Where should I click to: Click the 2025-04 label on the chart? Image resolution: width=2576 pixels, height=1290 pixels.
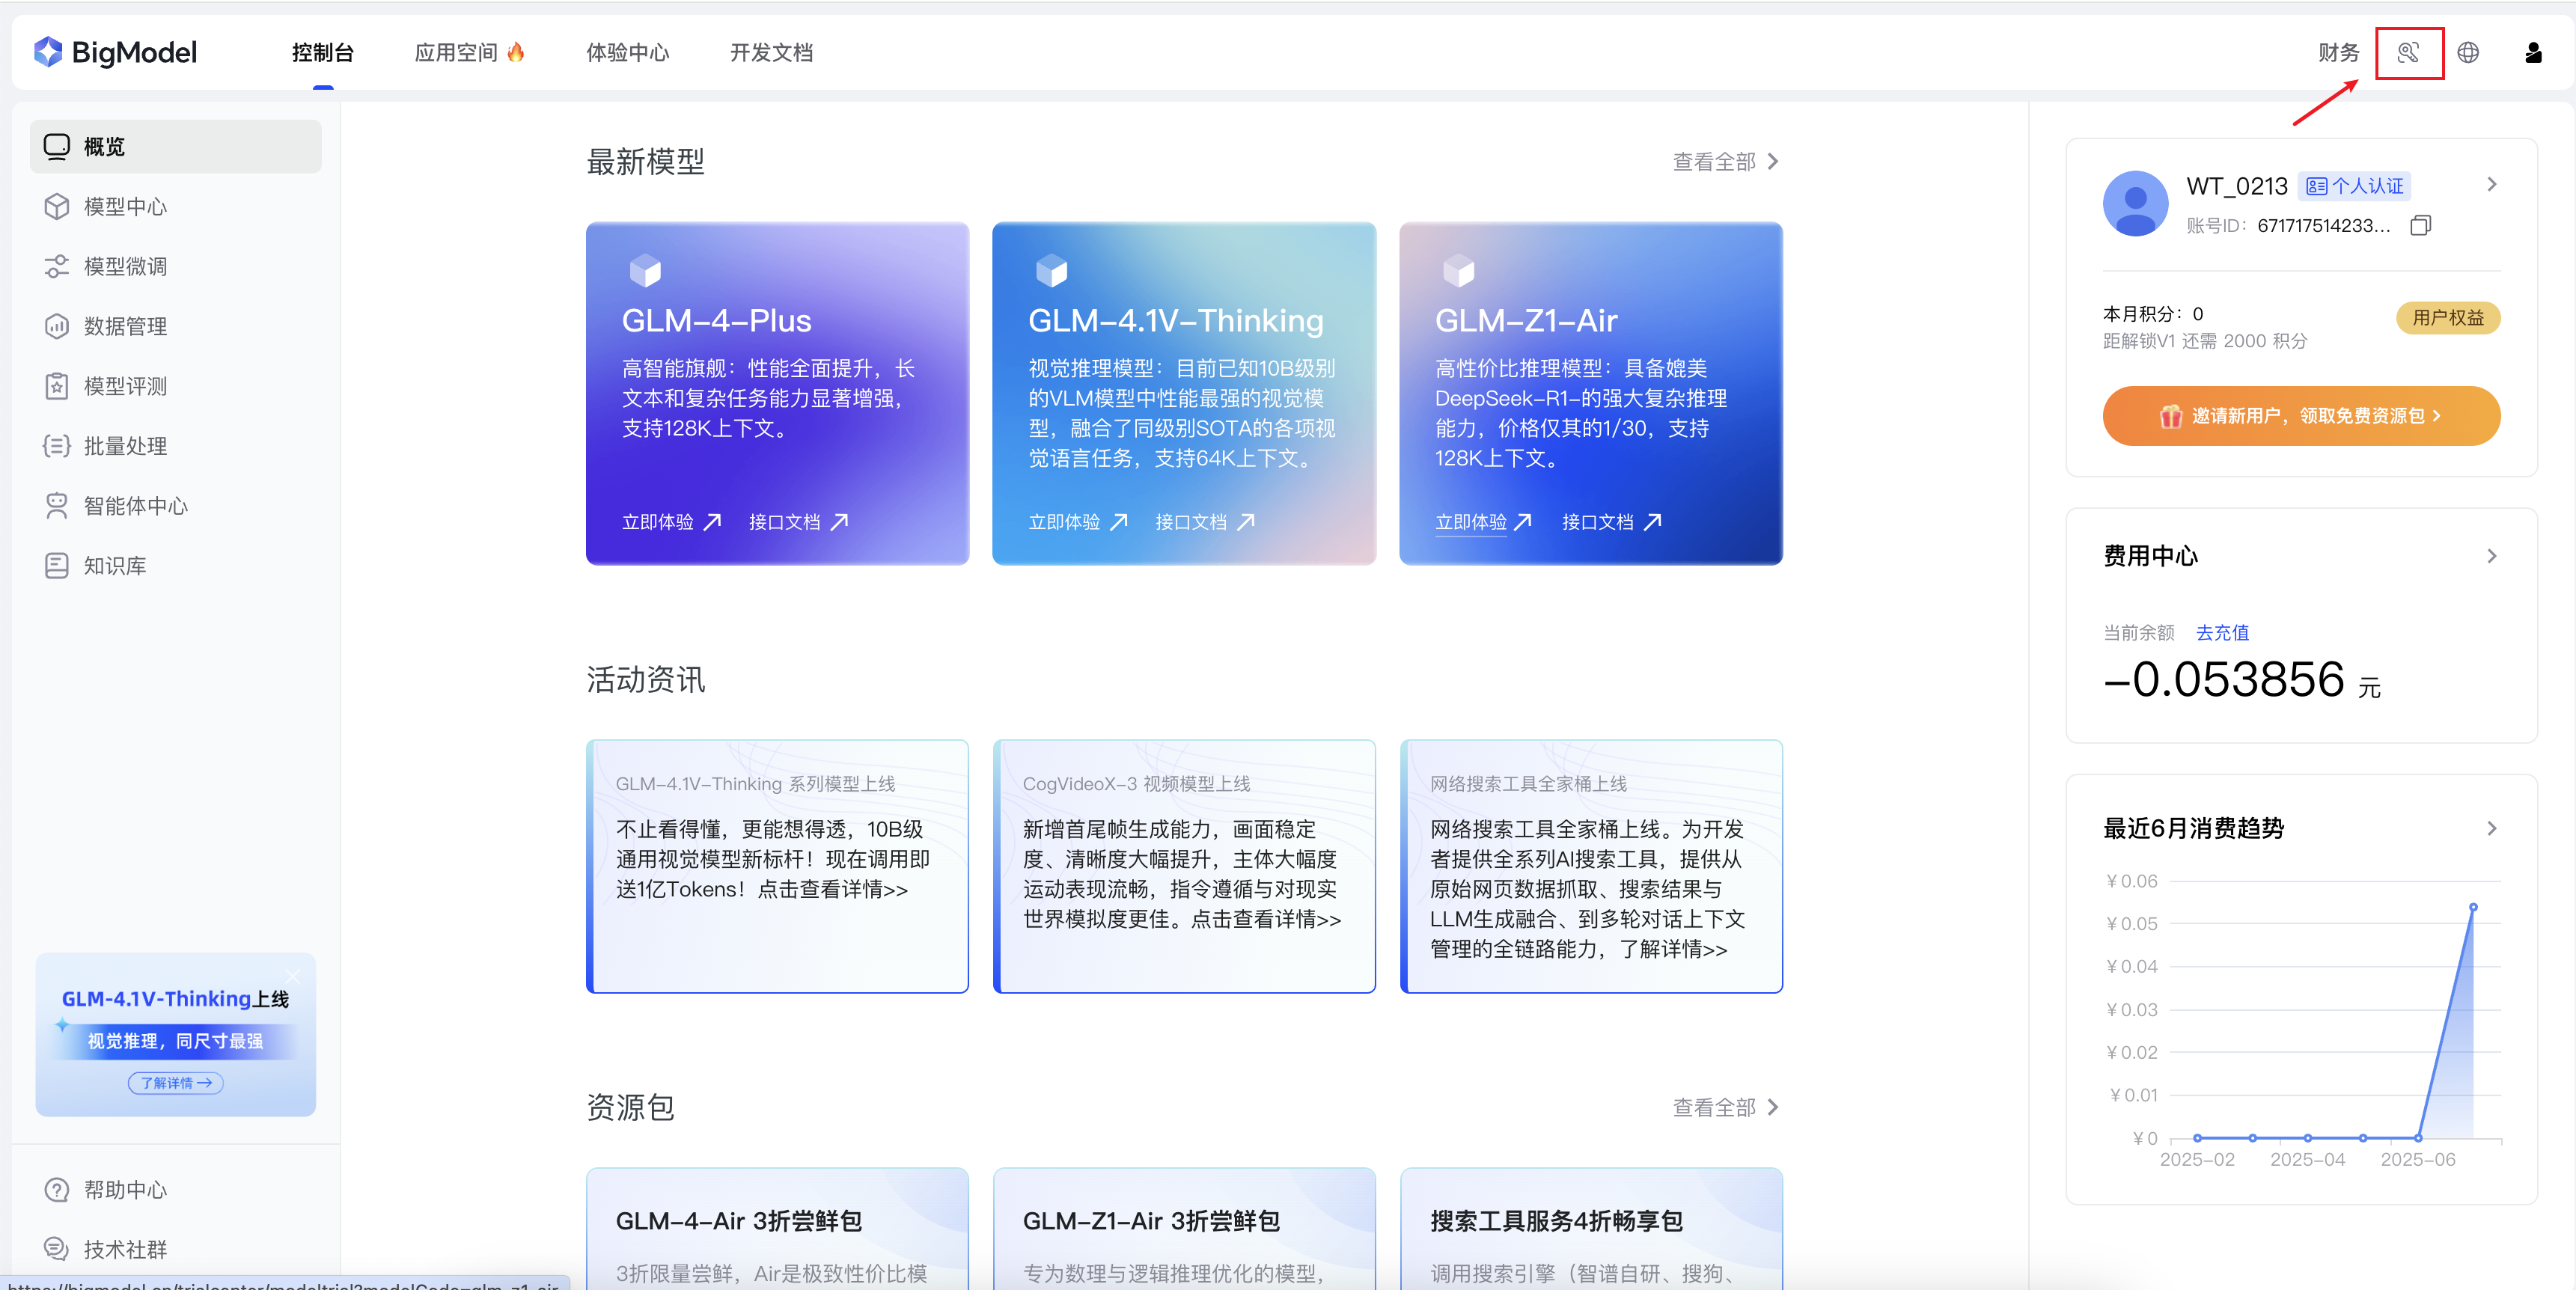(2307, 1159)
